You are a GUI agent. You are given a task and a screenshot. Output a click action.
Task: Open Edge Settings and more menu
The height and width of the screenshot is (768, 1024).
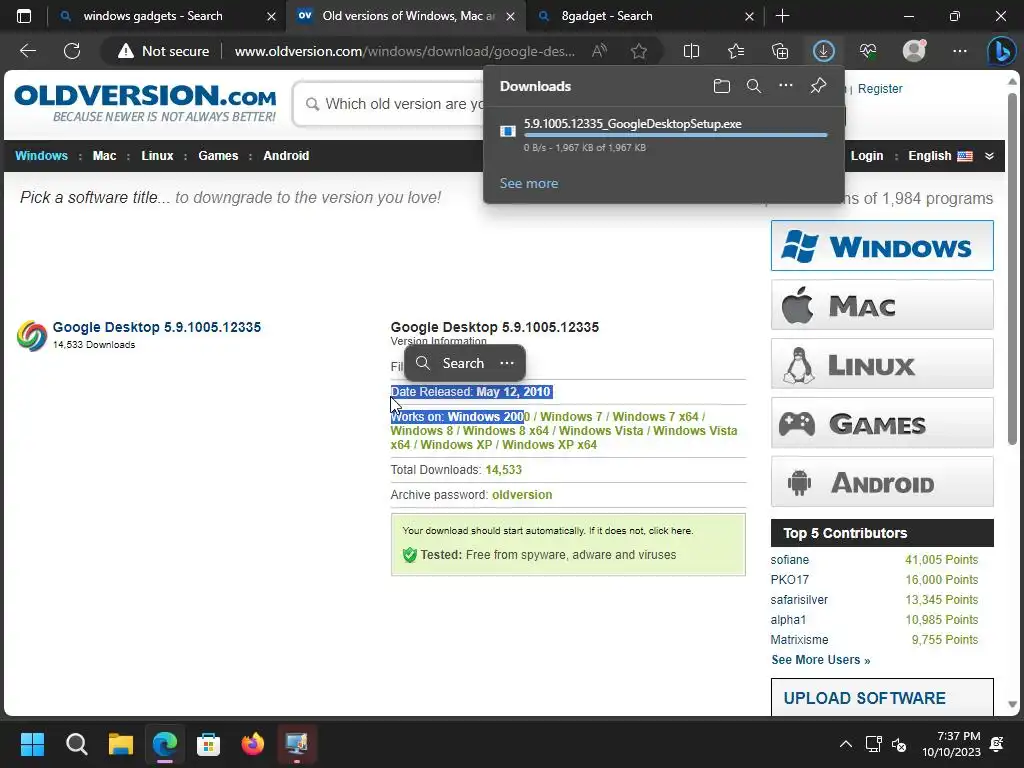pyautogui.click(x=959, y=51)
